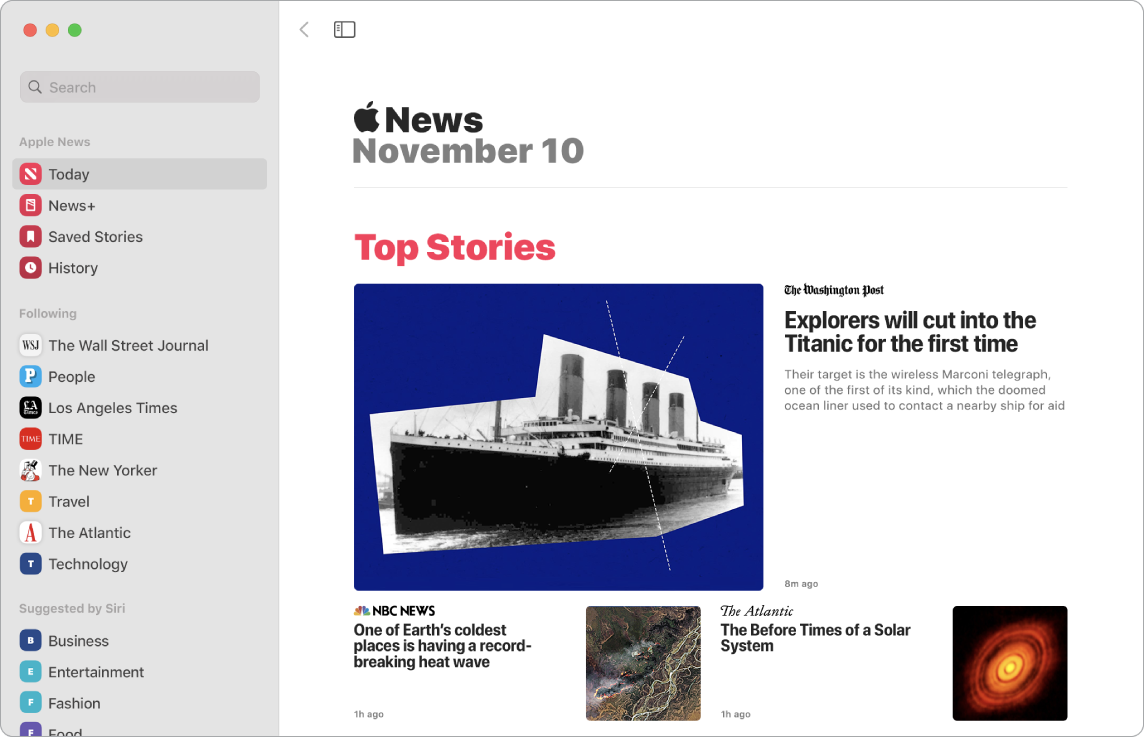Open the Business suggested topic
1144x739 pixels.
[x=29, y=640]
